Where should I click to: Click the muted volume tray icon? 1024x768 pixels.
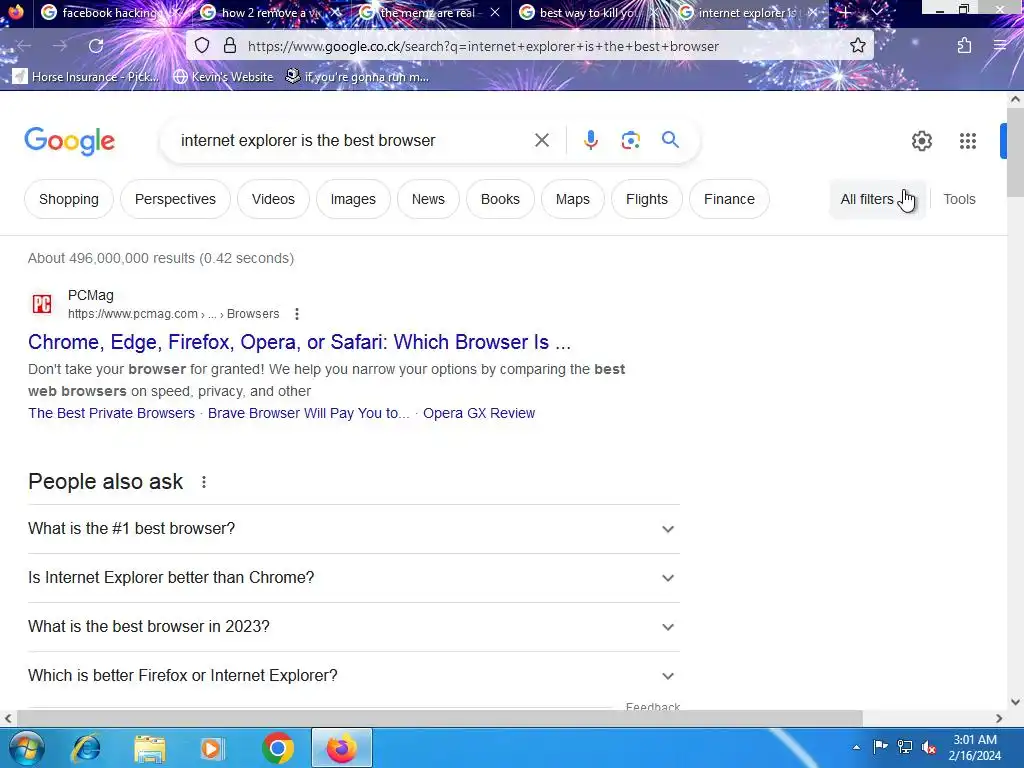[x=929, y=746]
